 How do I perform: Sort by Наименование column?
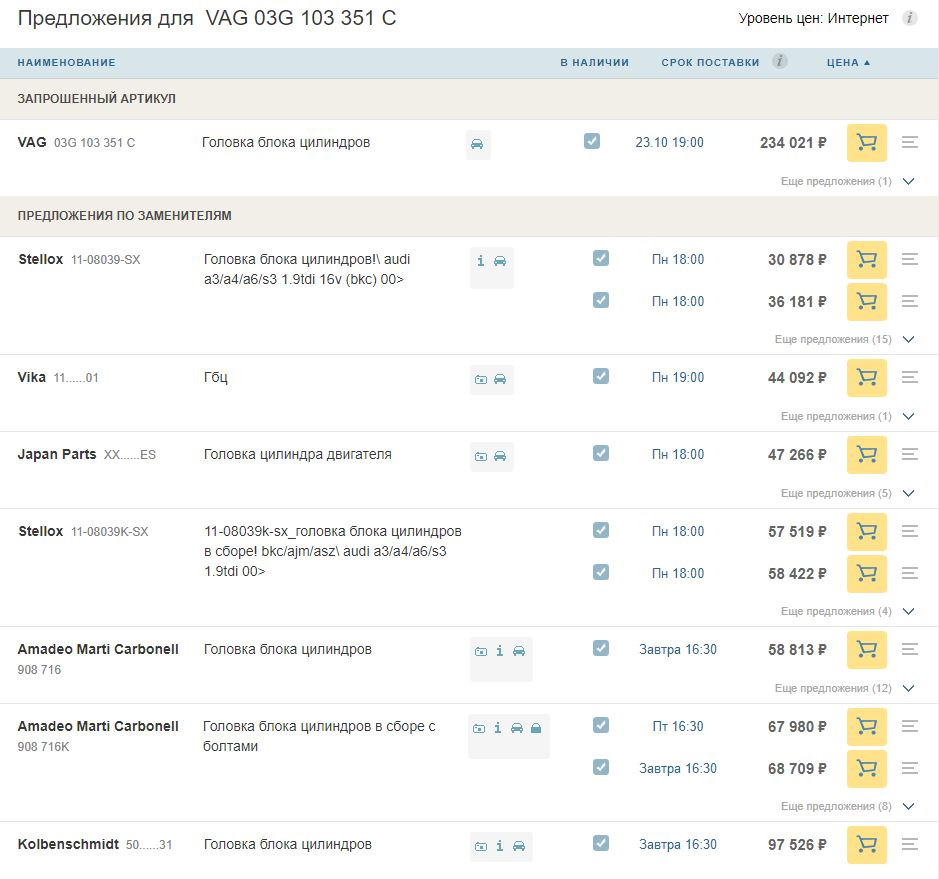coord(66,62)
